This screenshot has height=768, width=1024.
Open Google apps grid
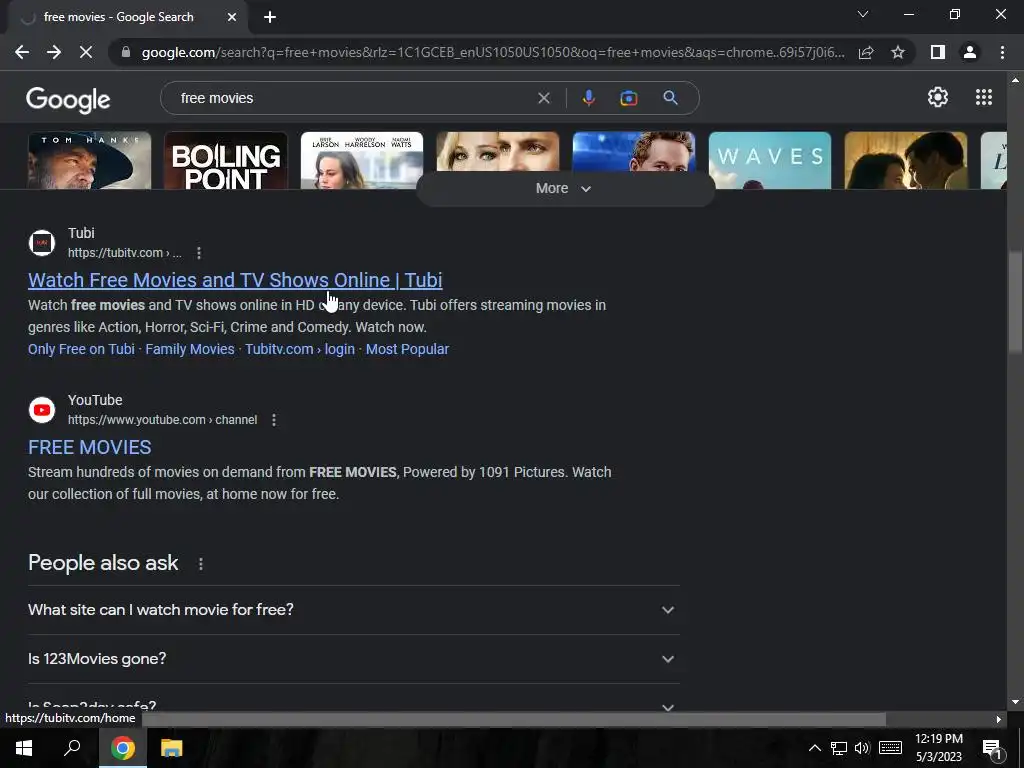tap(984, 97)
